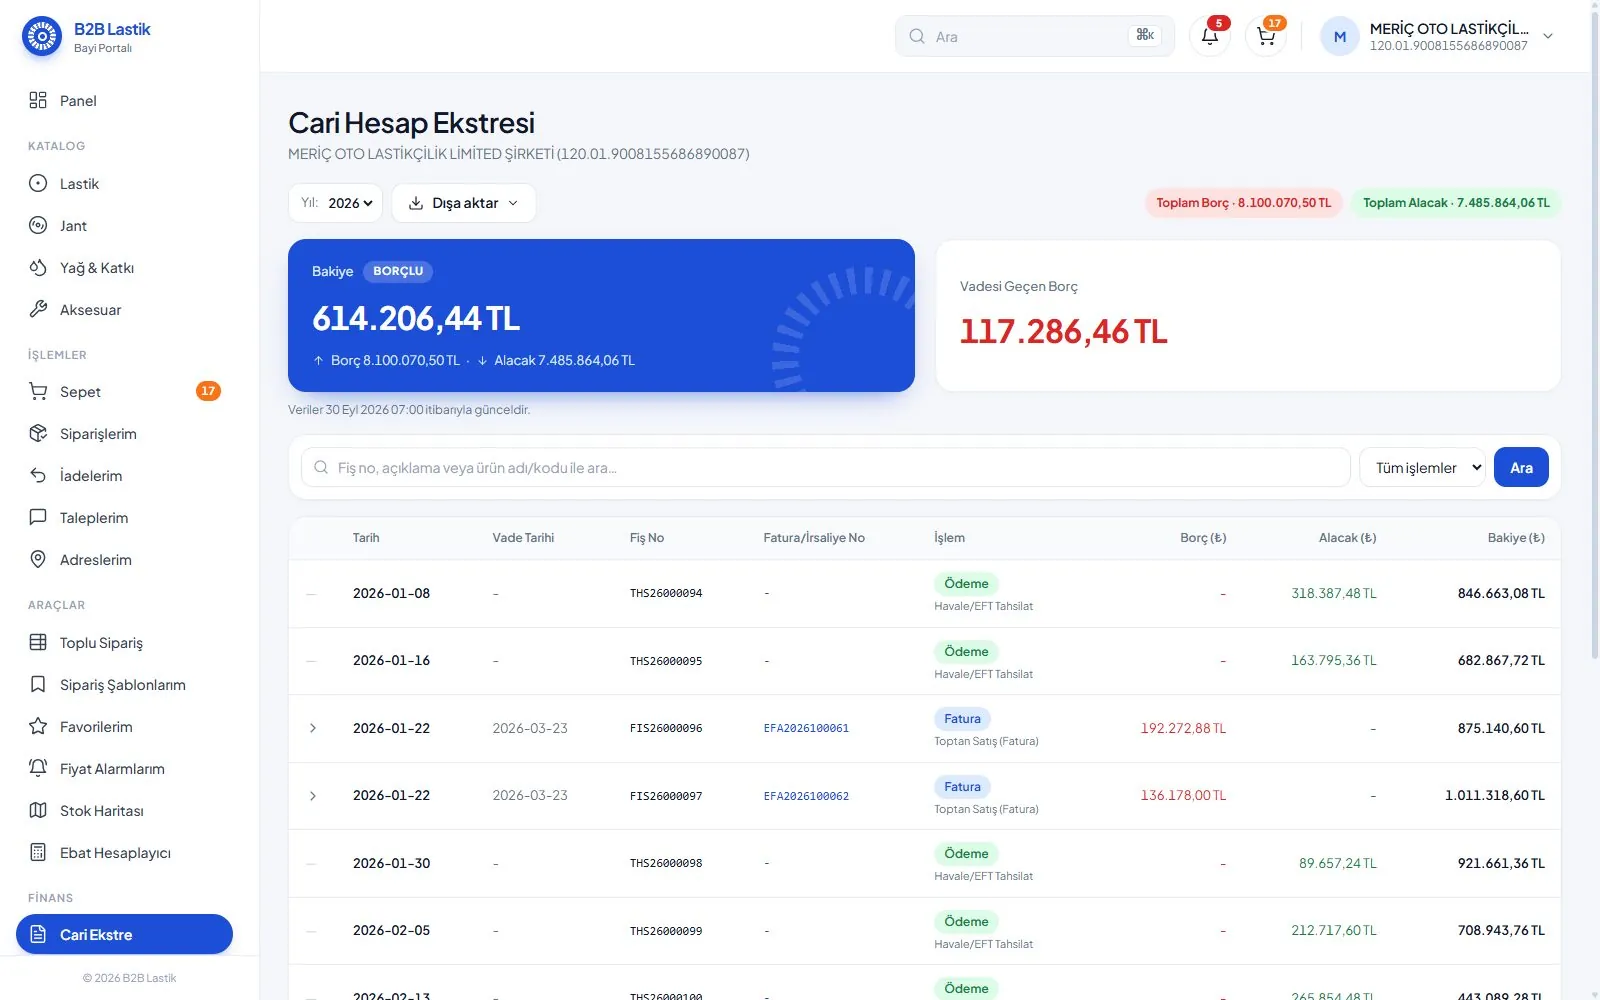This screenshot has width=1600, height=1000.
Task: Click the Aksesuar wrench icon
Action: pos(38,309)
